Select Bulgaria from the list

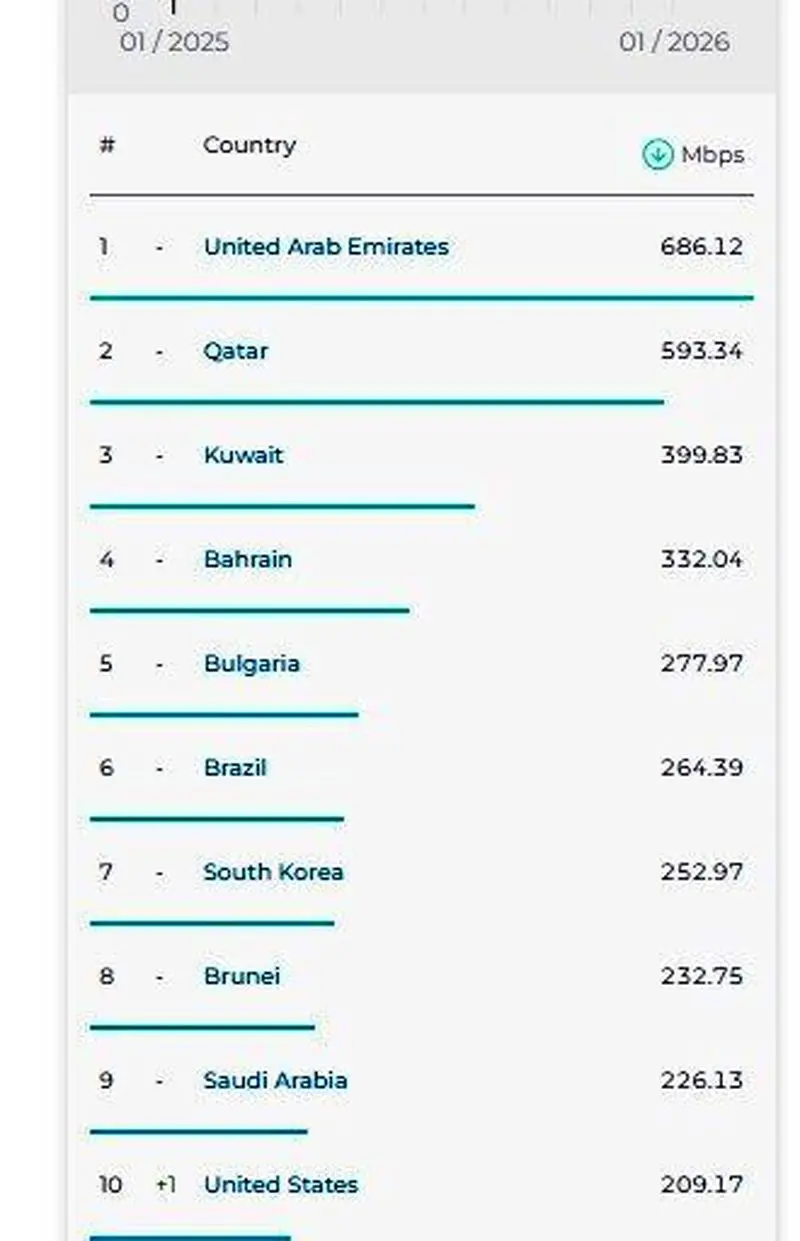coord(251,663)
